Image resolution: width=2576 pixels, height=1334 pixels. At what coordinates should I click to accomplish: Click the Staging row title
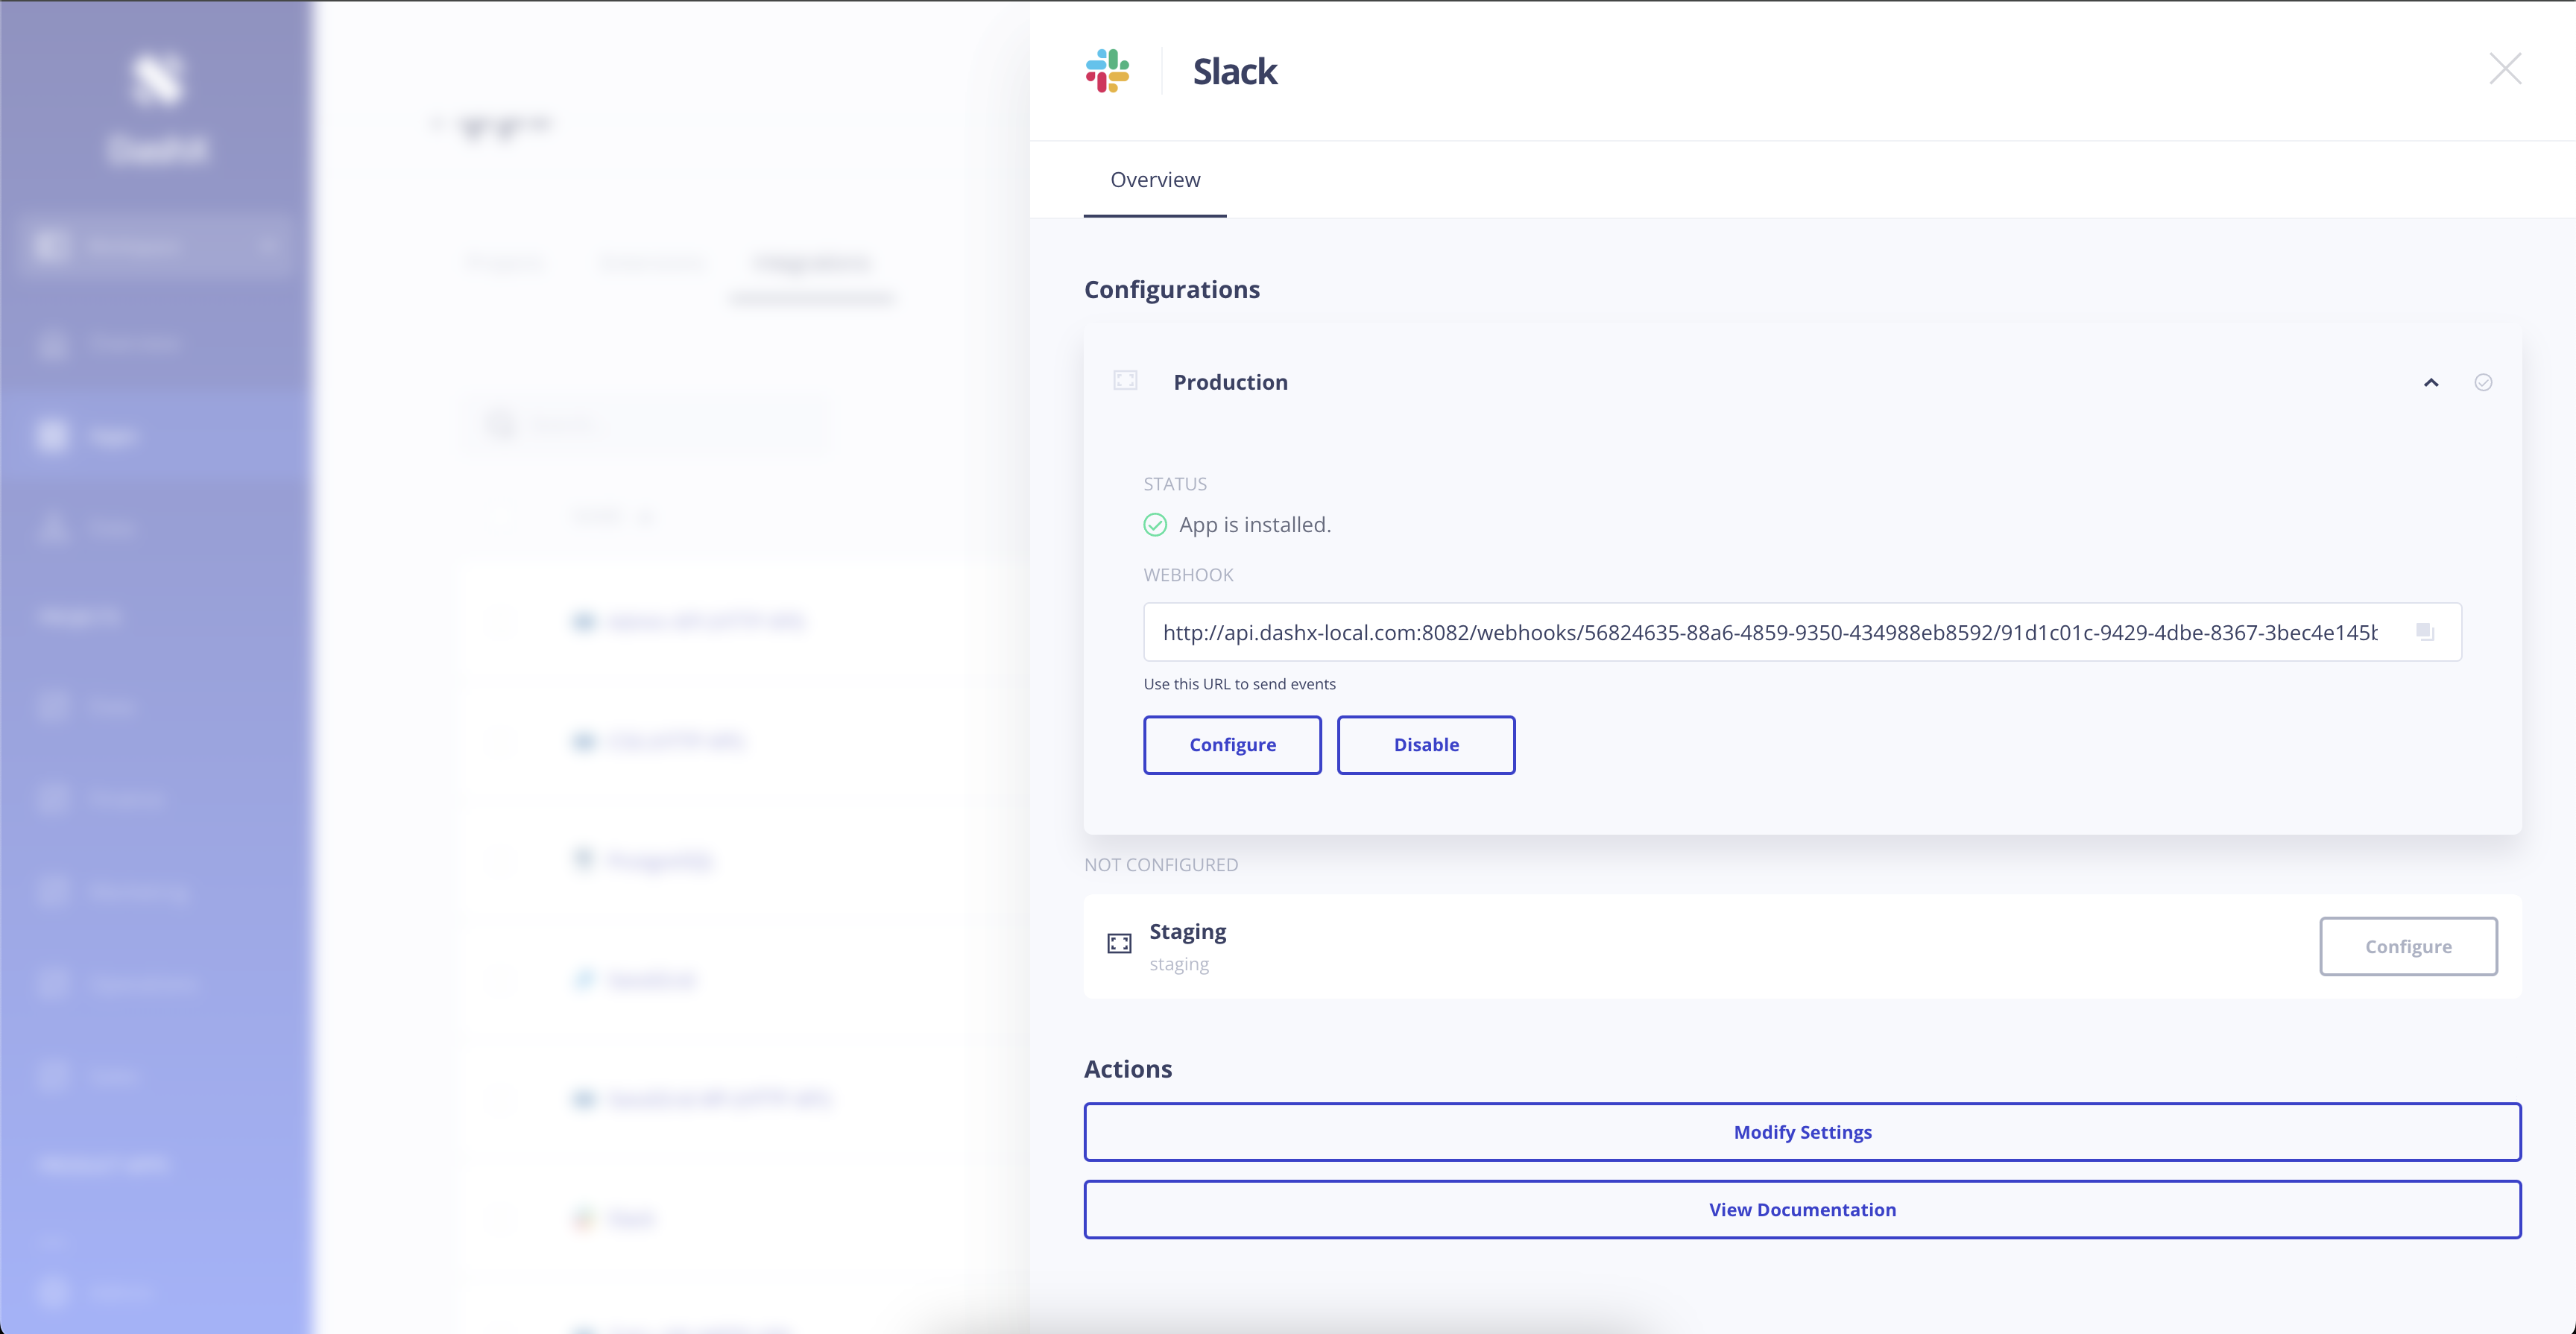[x=1187, y=932]
